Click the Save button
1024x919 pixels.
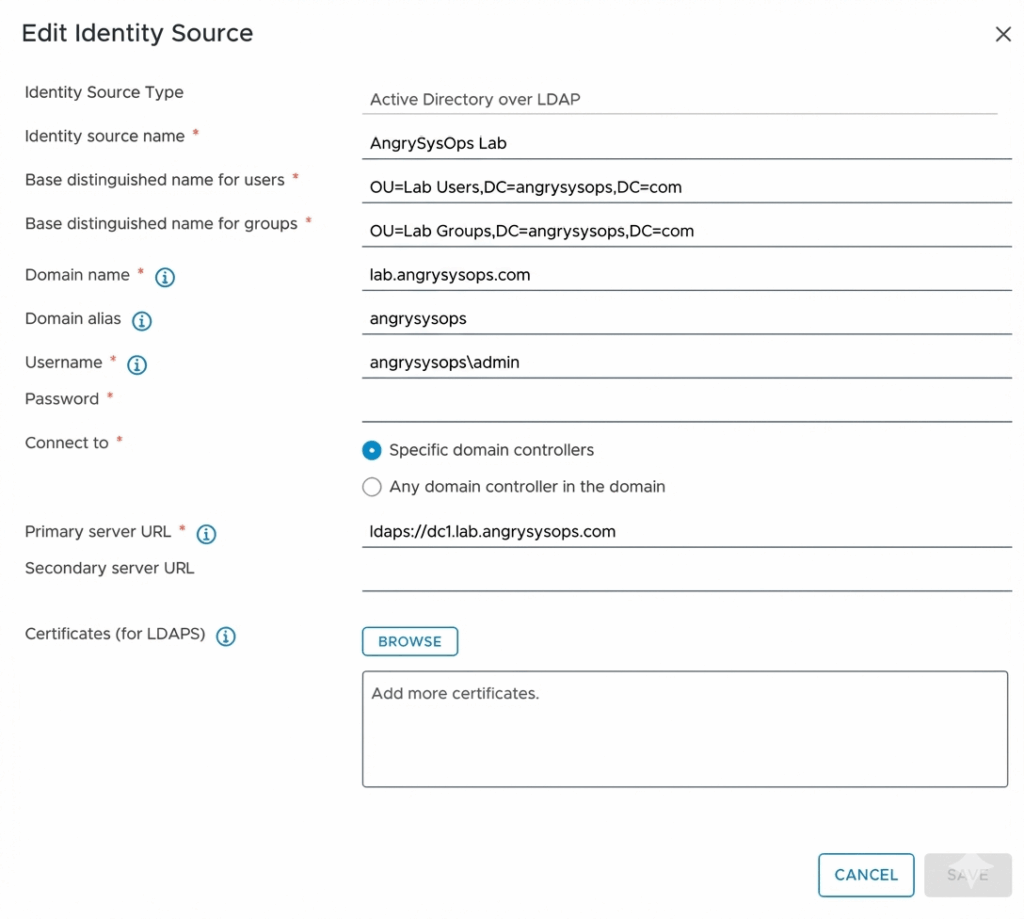(967, 875)
